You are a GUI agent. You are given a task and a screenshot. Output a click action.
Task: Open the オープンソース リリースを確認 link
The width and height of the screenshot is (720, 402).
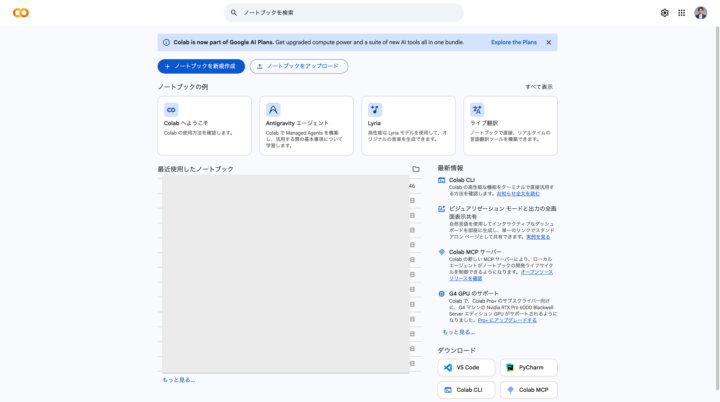[x=501, y=275]
